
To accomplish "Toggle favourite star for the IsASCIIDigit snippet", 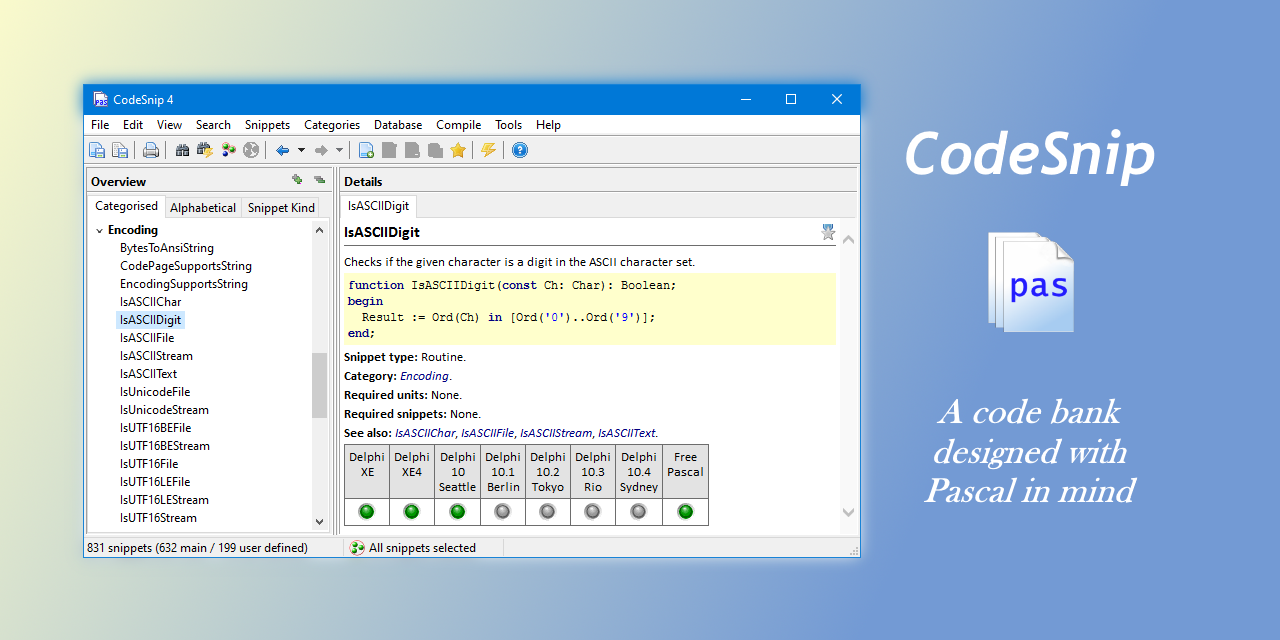I will coord(828,232).
